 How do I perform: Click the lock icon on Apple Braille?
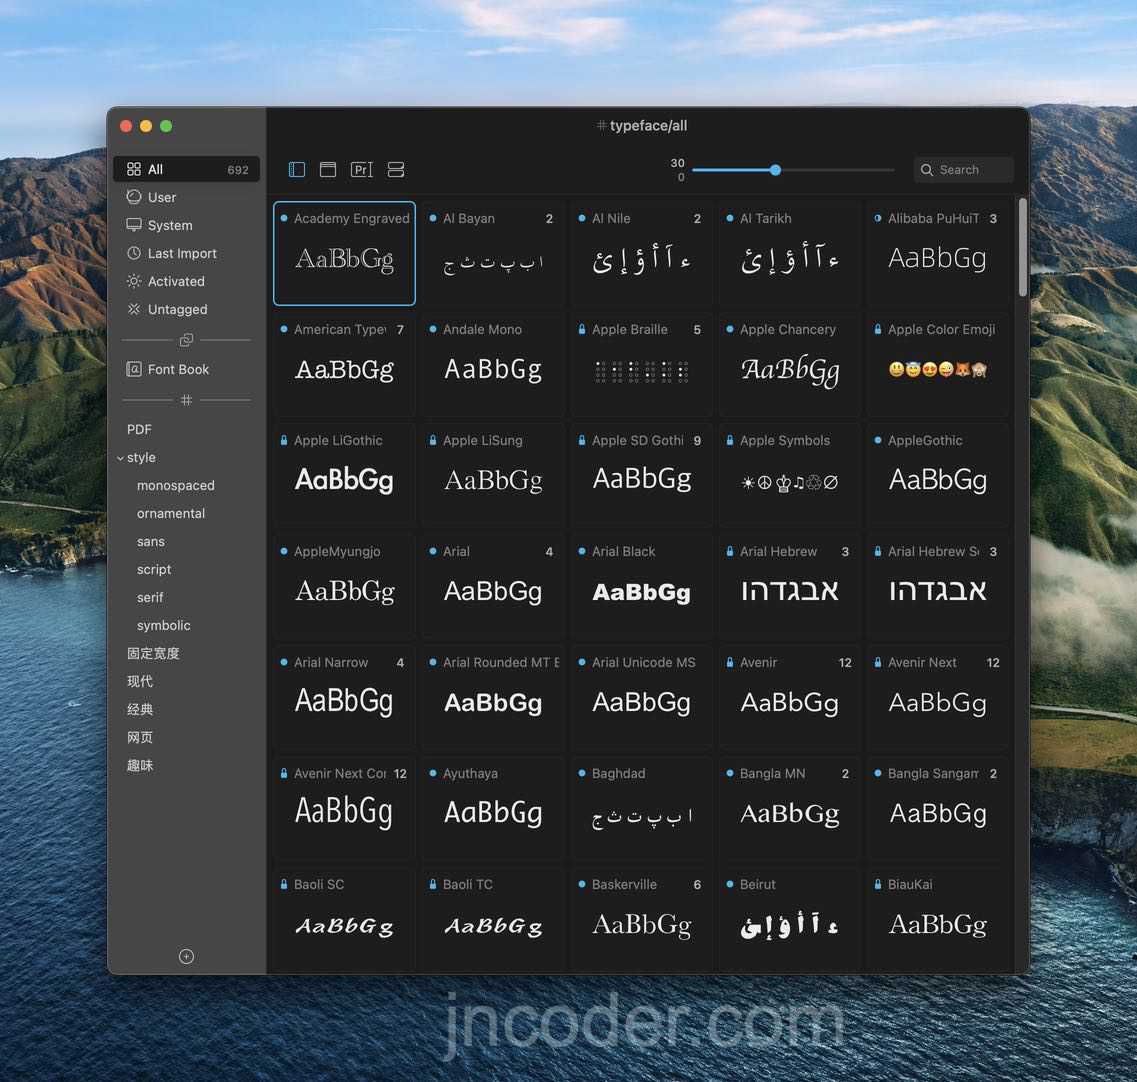(582, 329)
